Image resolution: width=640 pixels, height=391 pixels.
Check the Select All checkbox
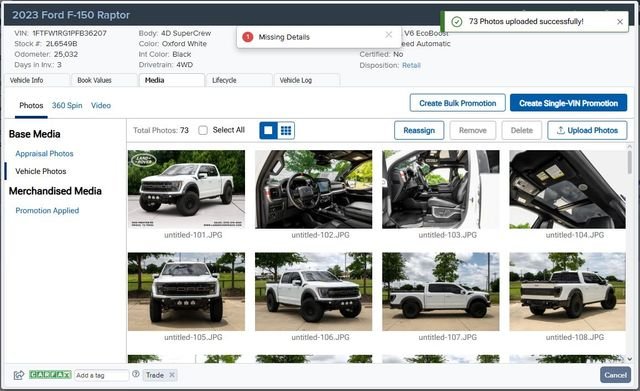point(203,130)
